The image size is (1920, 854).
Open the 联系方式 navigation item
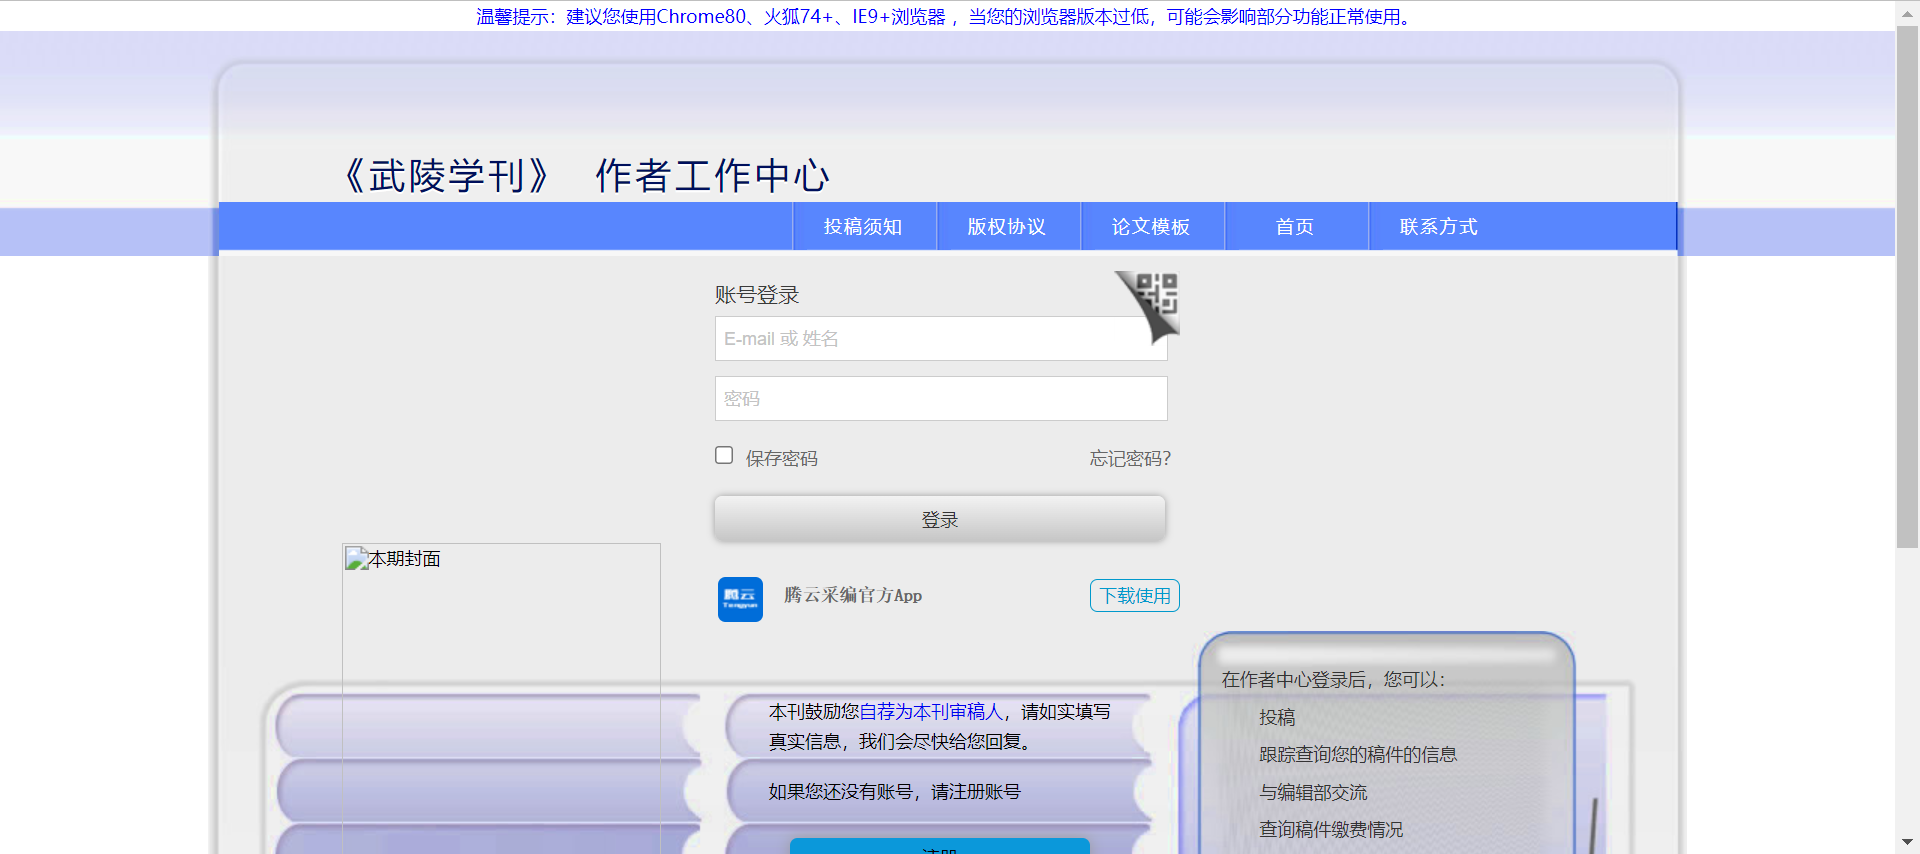(1438, 227)
